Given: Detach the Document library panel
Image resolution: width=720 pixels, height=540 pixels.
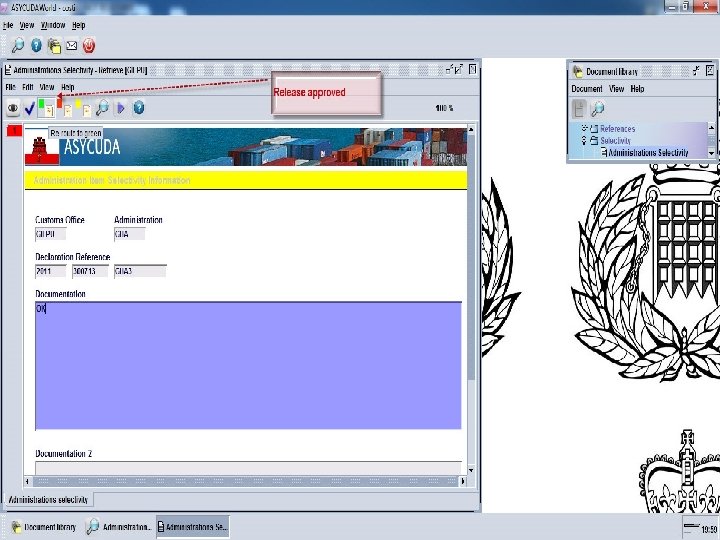Looking at the screenshot, I should point(697,70).
